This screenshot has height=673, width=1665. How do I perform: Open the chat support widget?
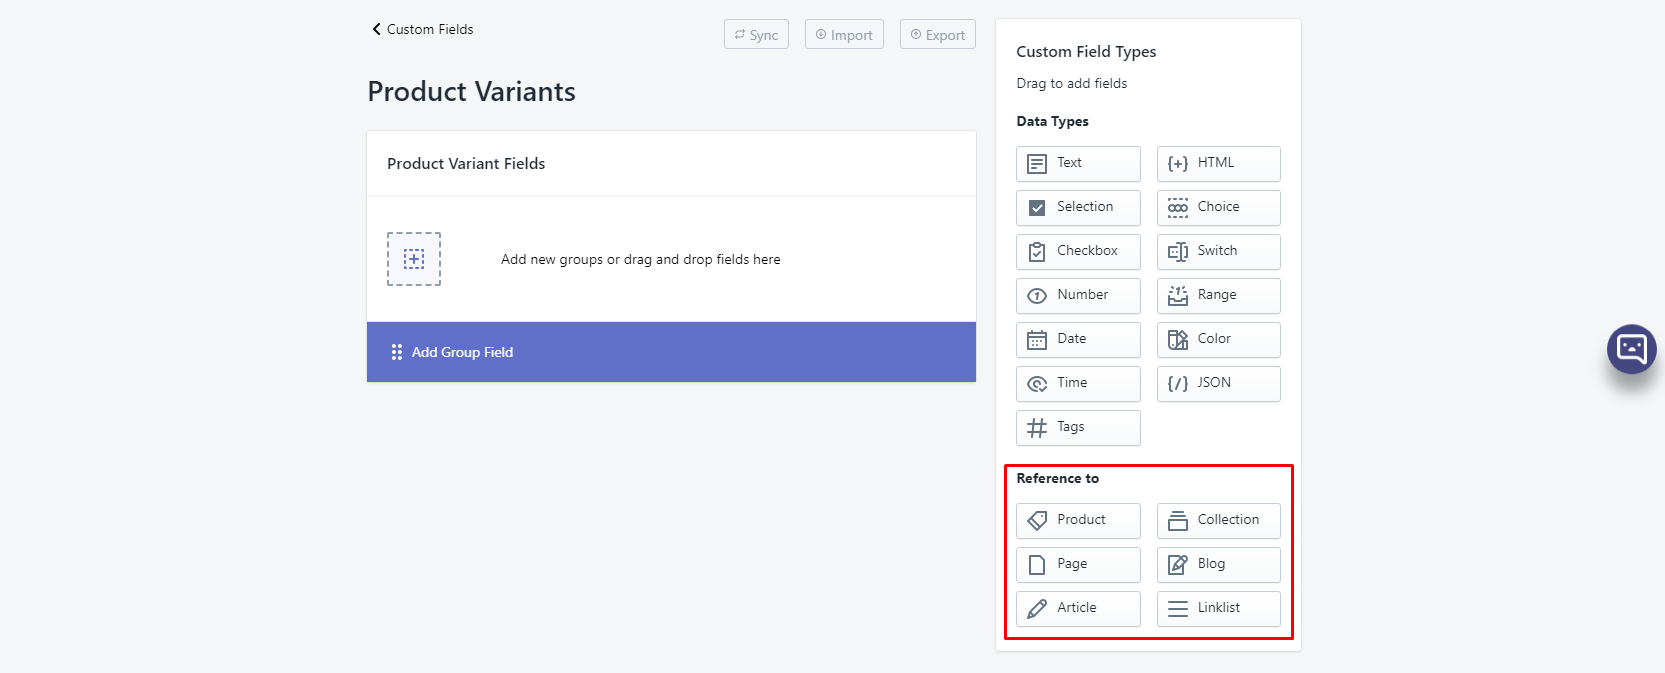[x=1631, y=349]
